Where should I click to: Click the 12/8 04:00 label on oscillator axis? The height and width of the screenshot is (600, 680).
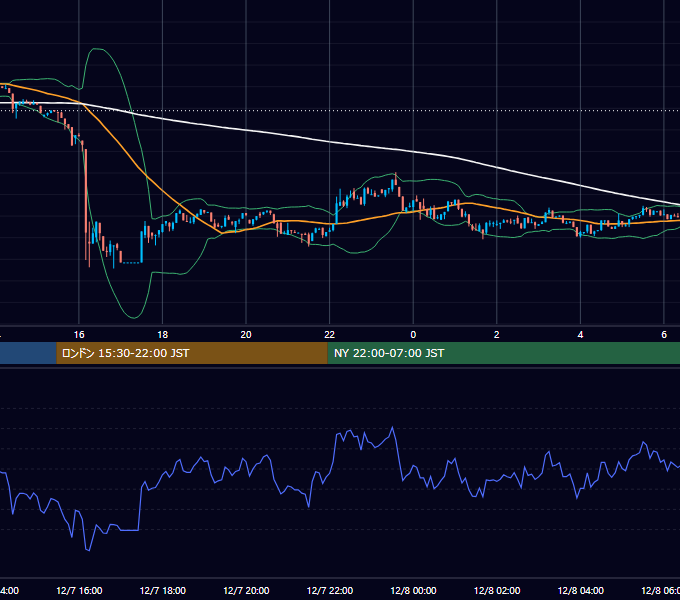pyautogui.click(x=581, y=591)
